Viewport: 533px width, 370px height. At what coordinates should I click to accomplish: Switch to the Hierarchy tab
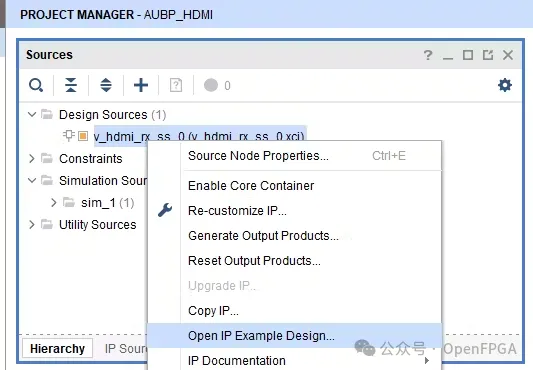click(57, 349)
